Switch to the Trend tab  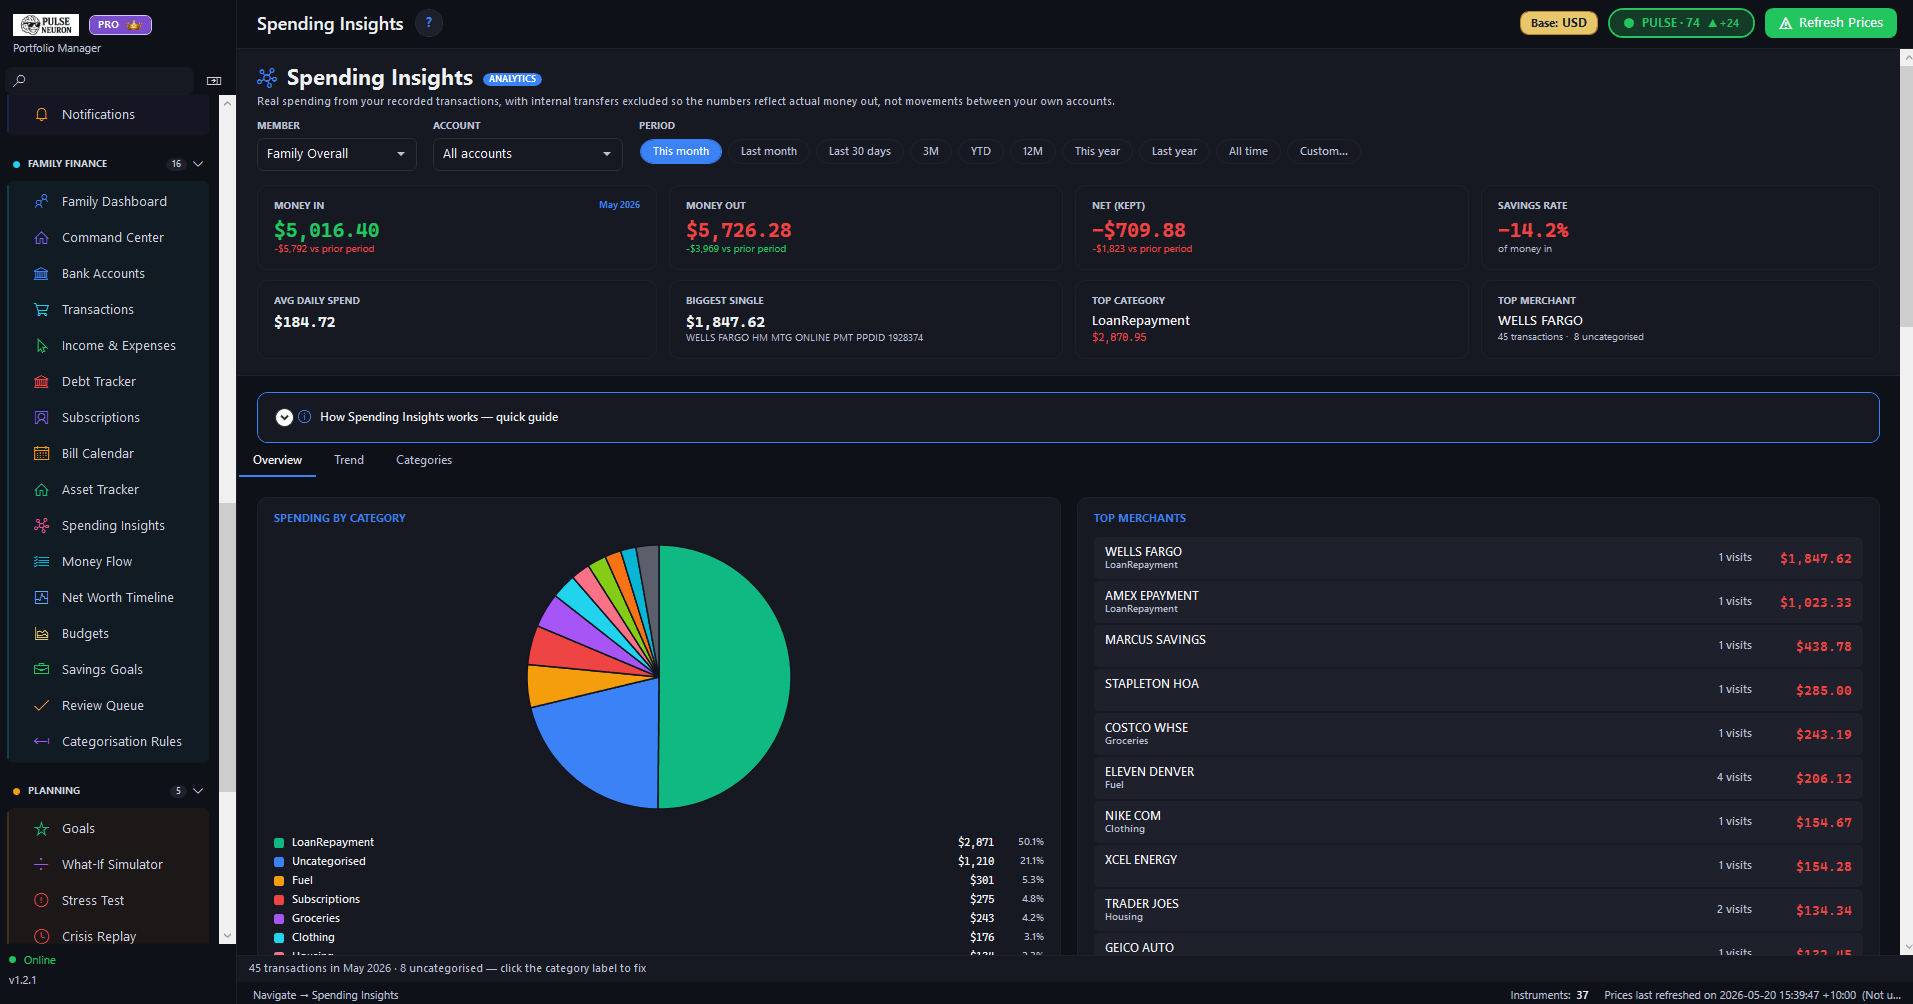click(x=349, y=460)
